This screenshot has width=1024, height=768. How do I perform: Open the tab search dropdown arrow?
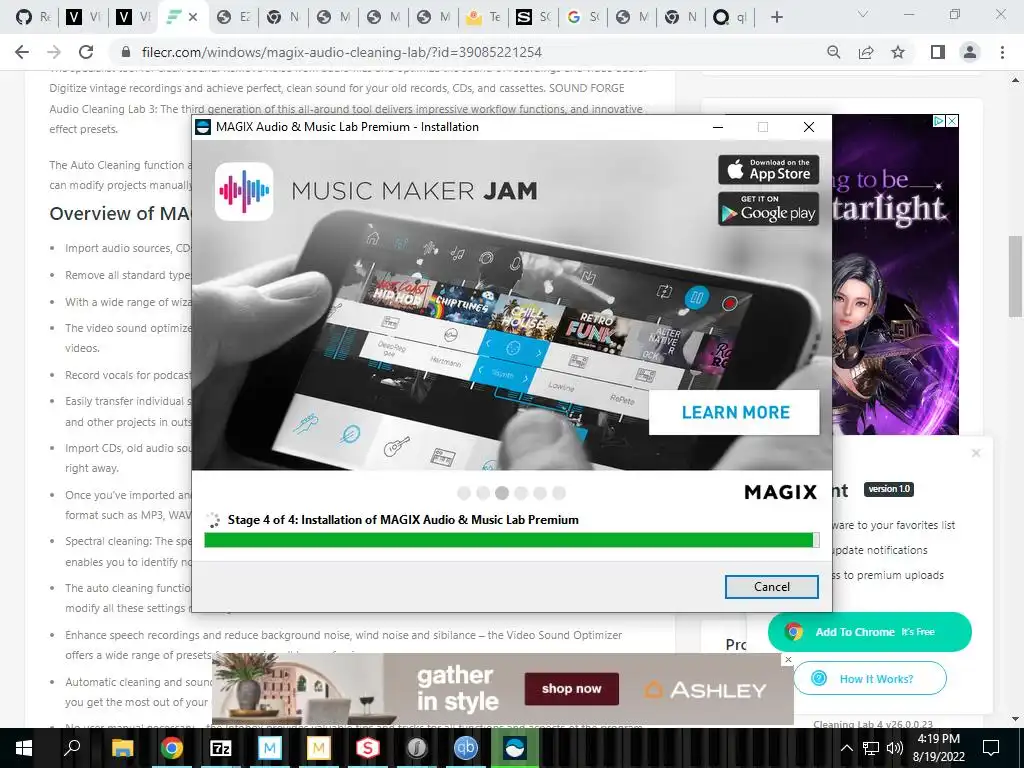tap(863, 14)
